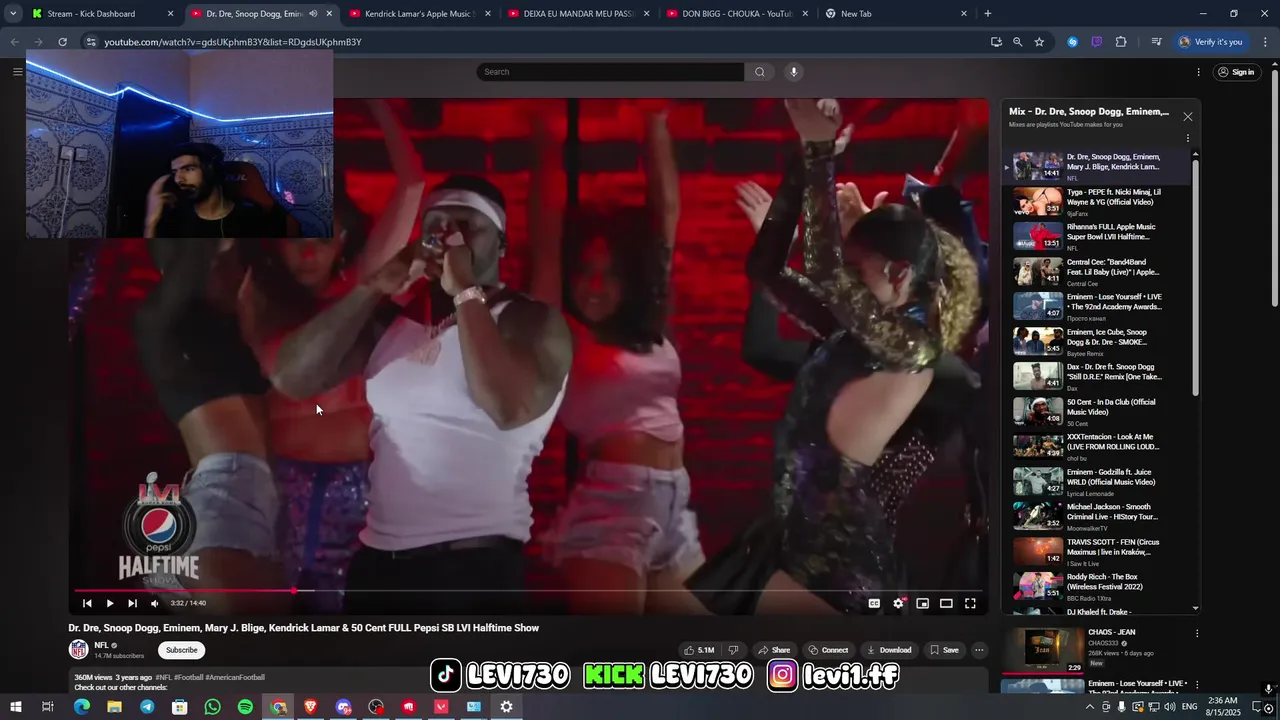Save the video to a playlist
Viewport: 1280px width, 720px height.
[944, 650]
